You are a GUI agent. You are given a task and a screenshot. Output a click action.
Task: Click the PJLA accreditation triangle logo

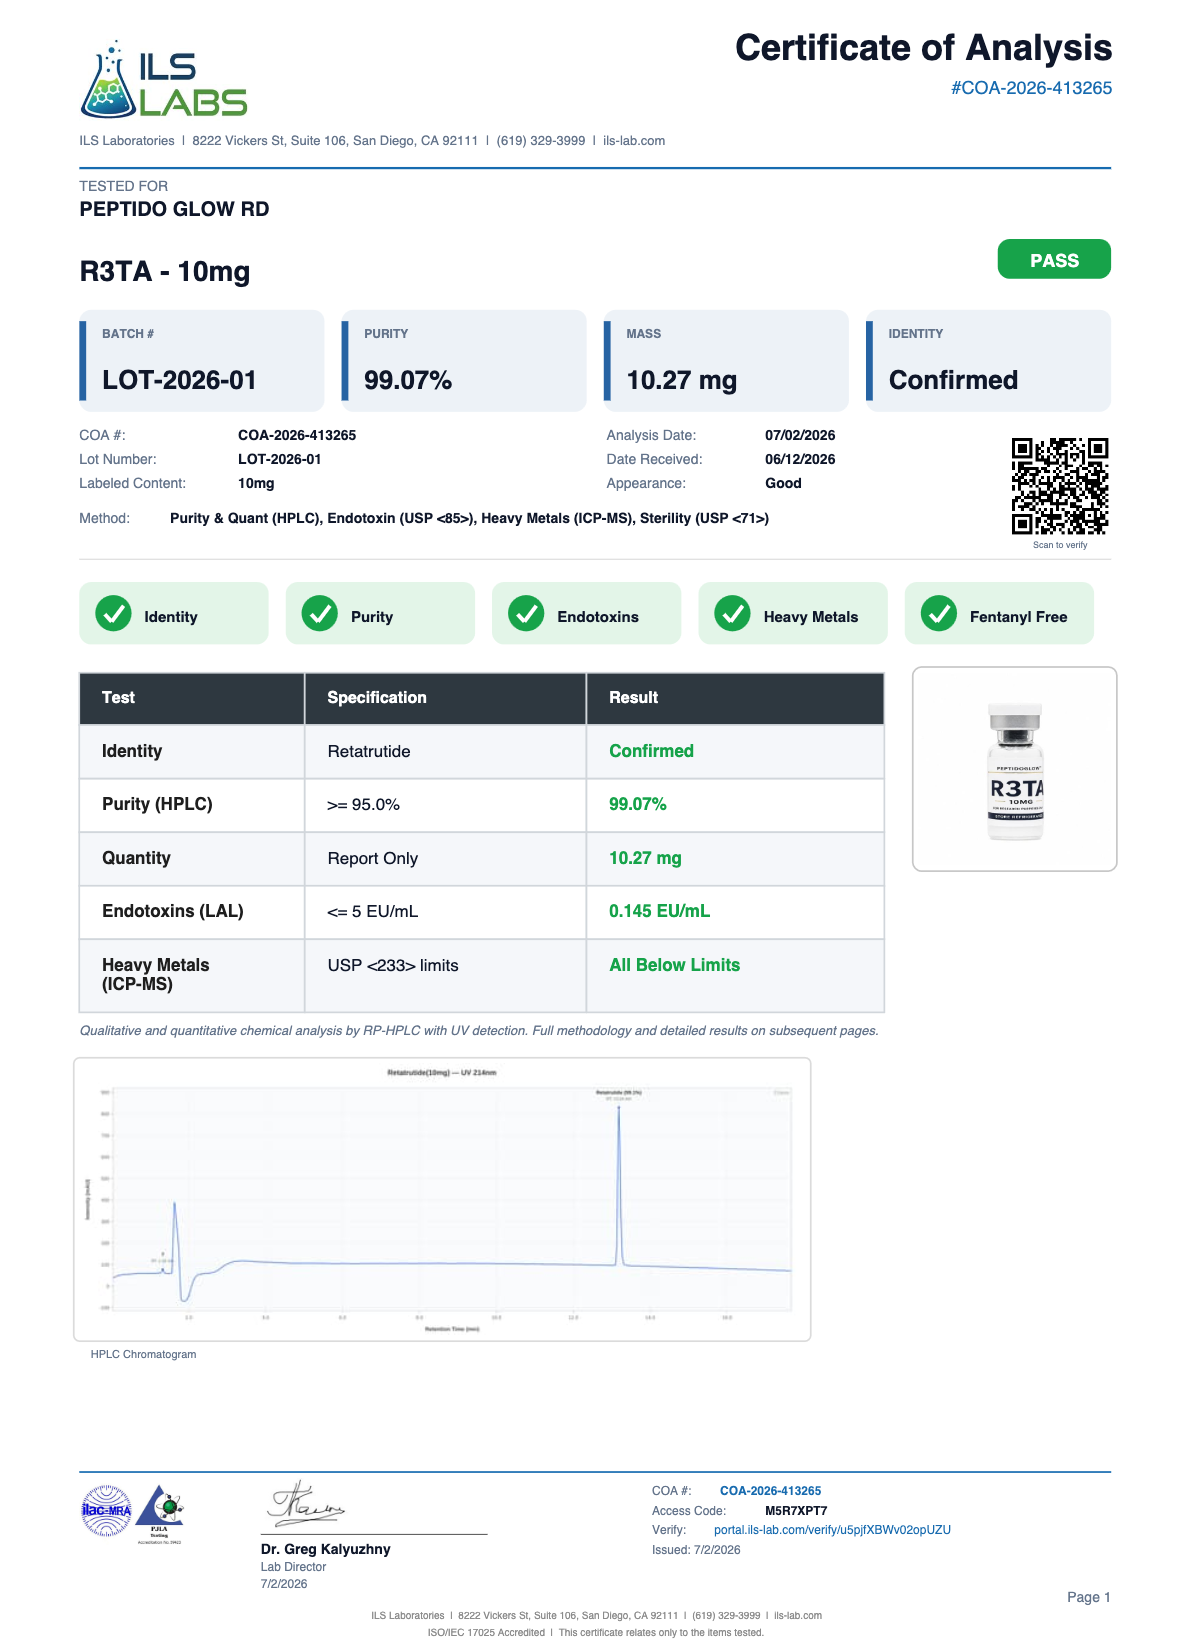pos(160,1514)
